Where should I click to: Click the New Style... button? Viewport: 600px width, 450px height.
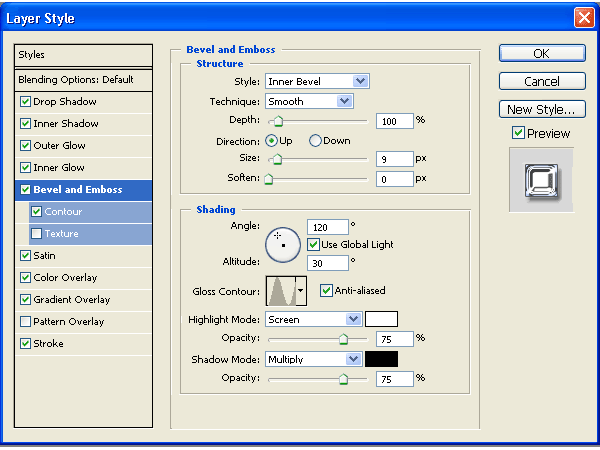pos(541,109)
